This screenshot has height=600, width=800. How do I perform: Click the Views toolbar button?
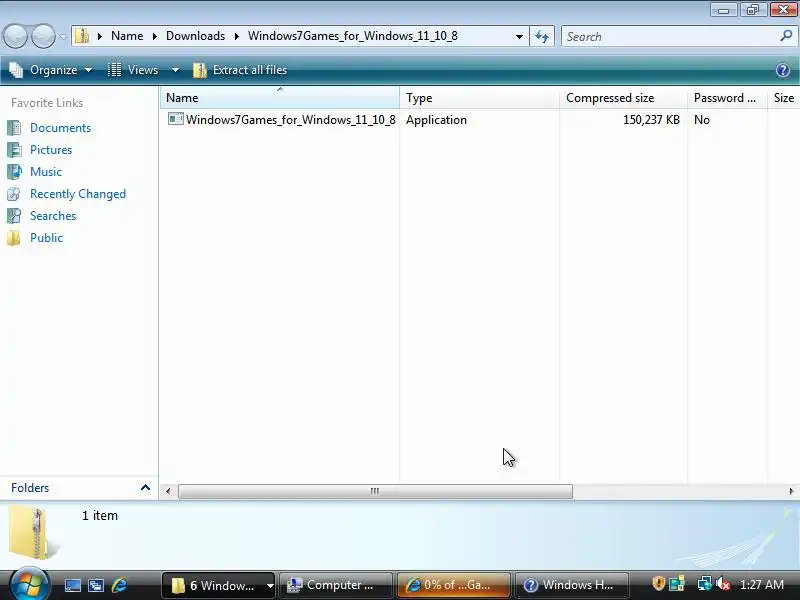click(134, 70)
